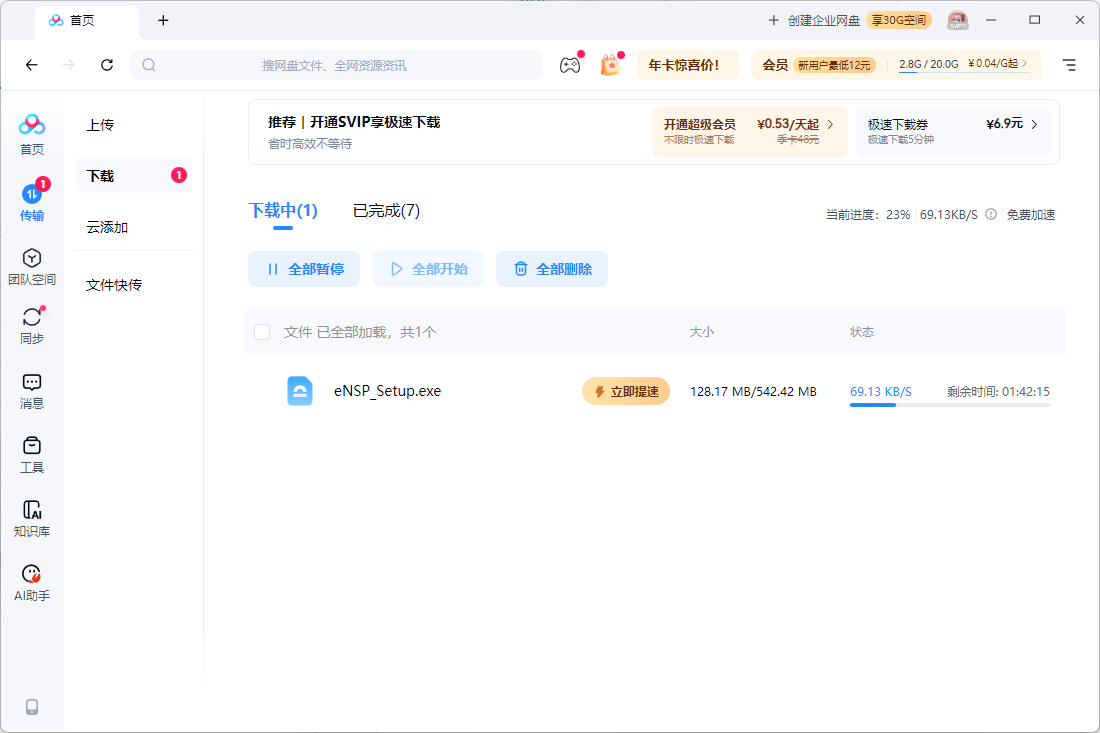Image resolution: width=1100 pixels, height=733 pixels.
Task: Click the user avatar picture
Action: (x=958, y=20)
